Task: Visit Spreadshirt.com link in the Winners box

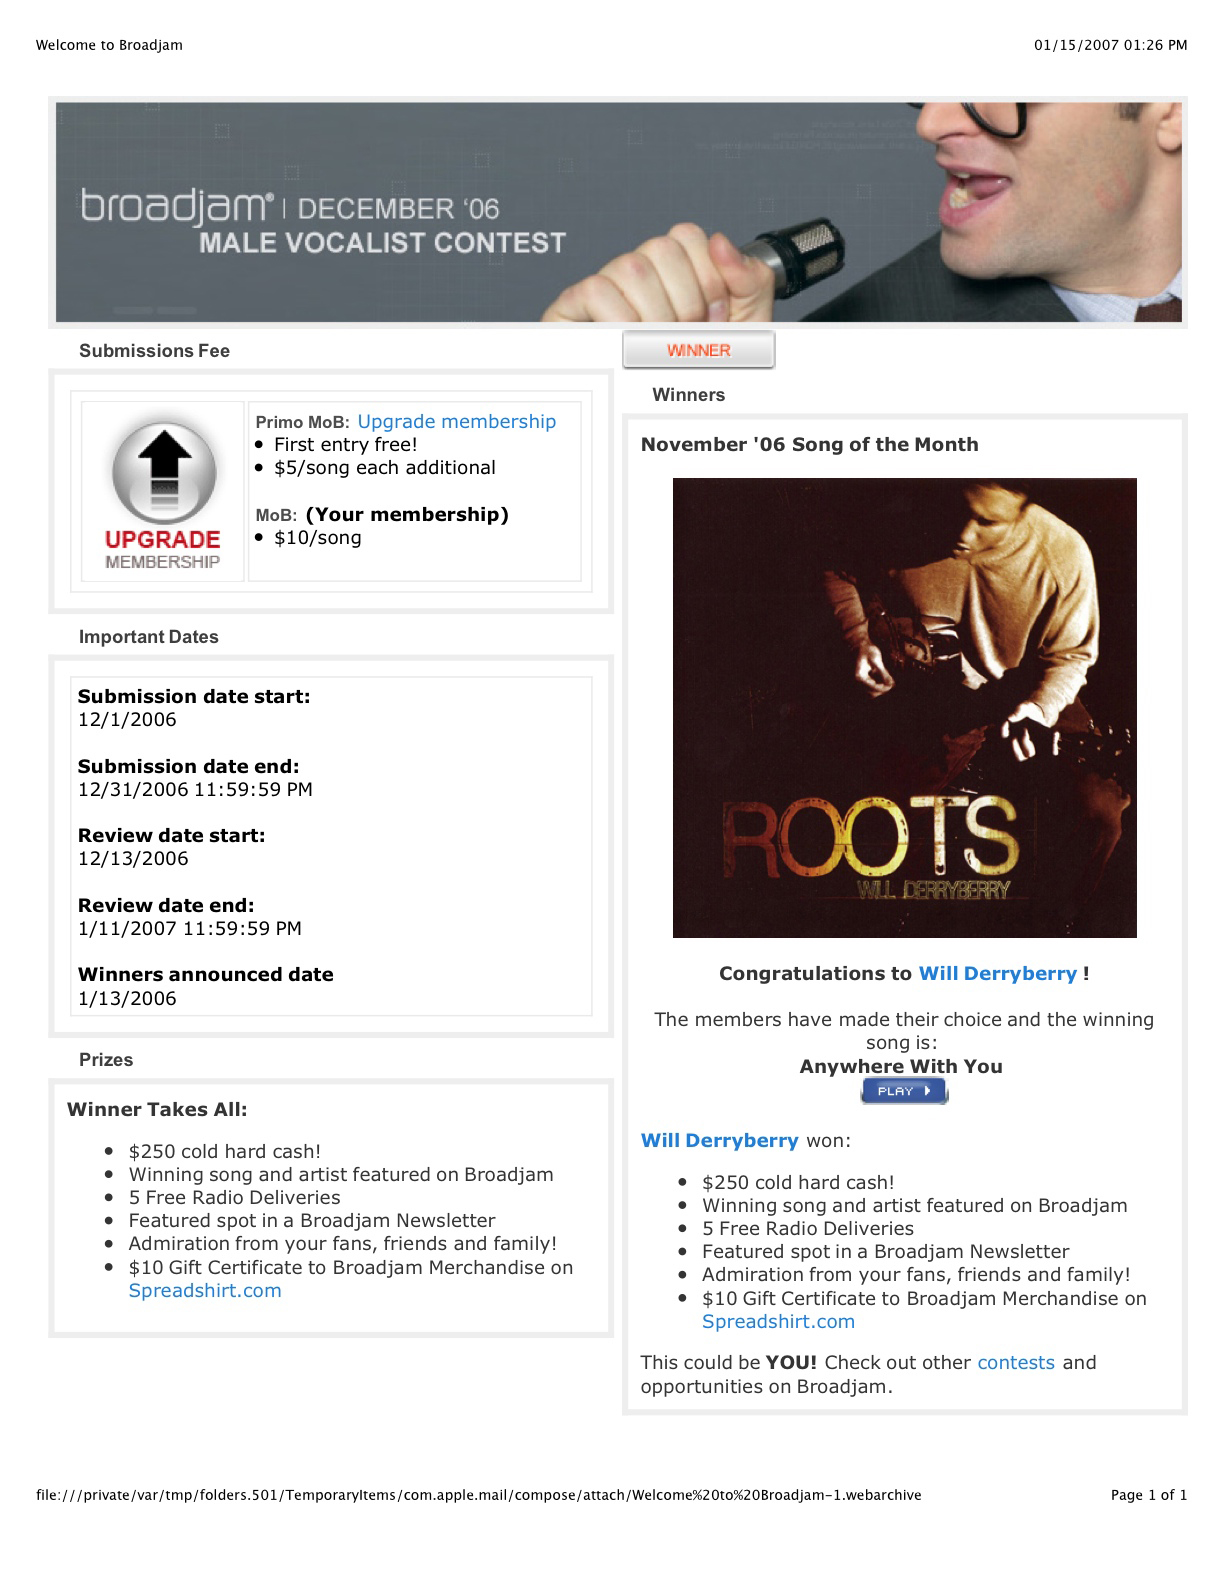Action: [778, 1322]
